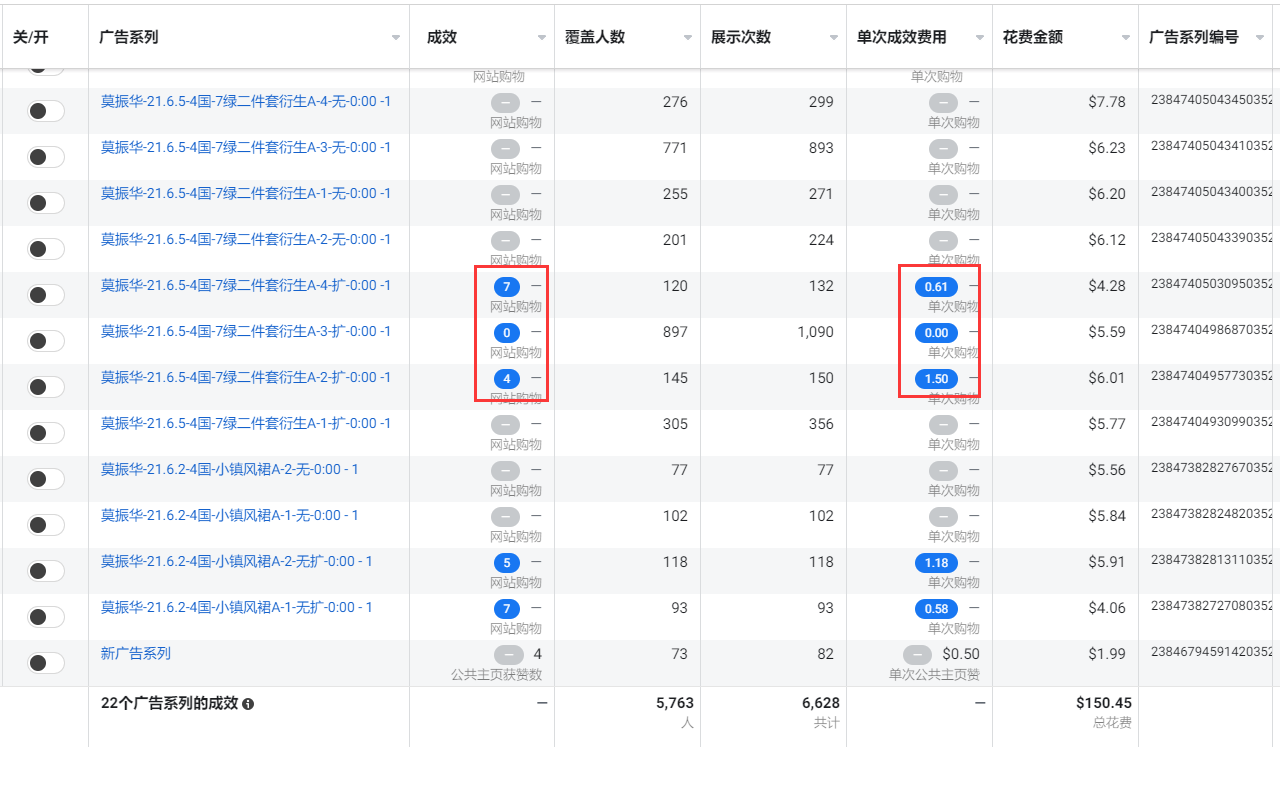This screenshot has height=800, width=1280.
Task: Open dropdown arrow of 单次成效费用 column
Action: point(980,38)
